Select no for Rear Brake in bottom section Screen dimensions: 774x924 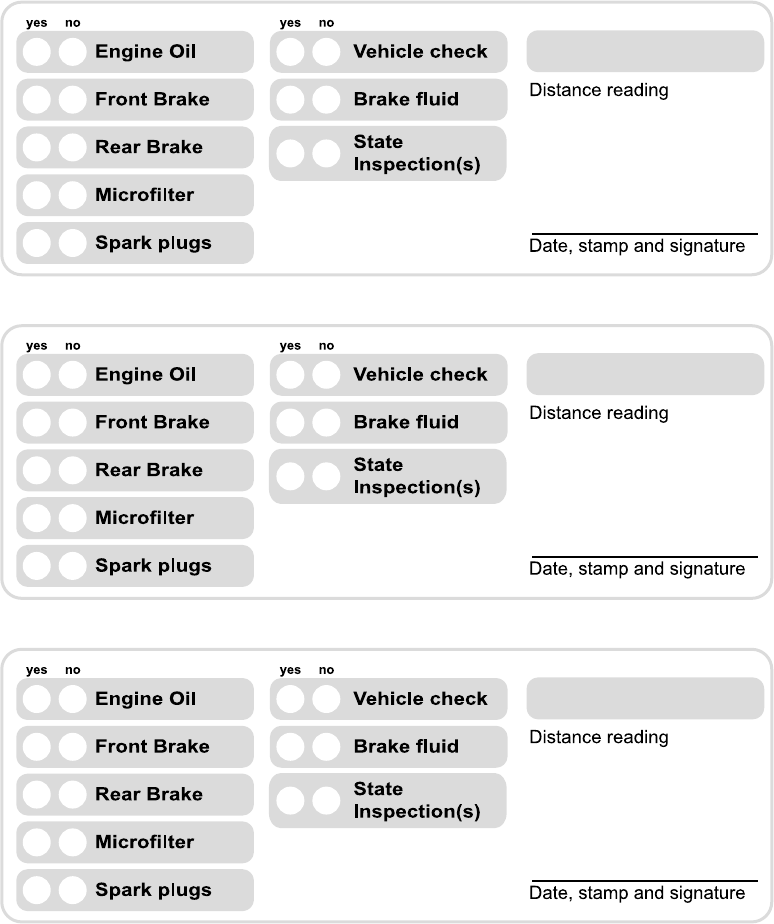(x=72, y=795)
